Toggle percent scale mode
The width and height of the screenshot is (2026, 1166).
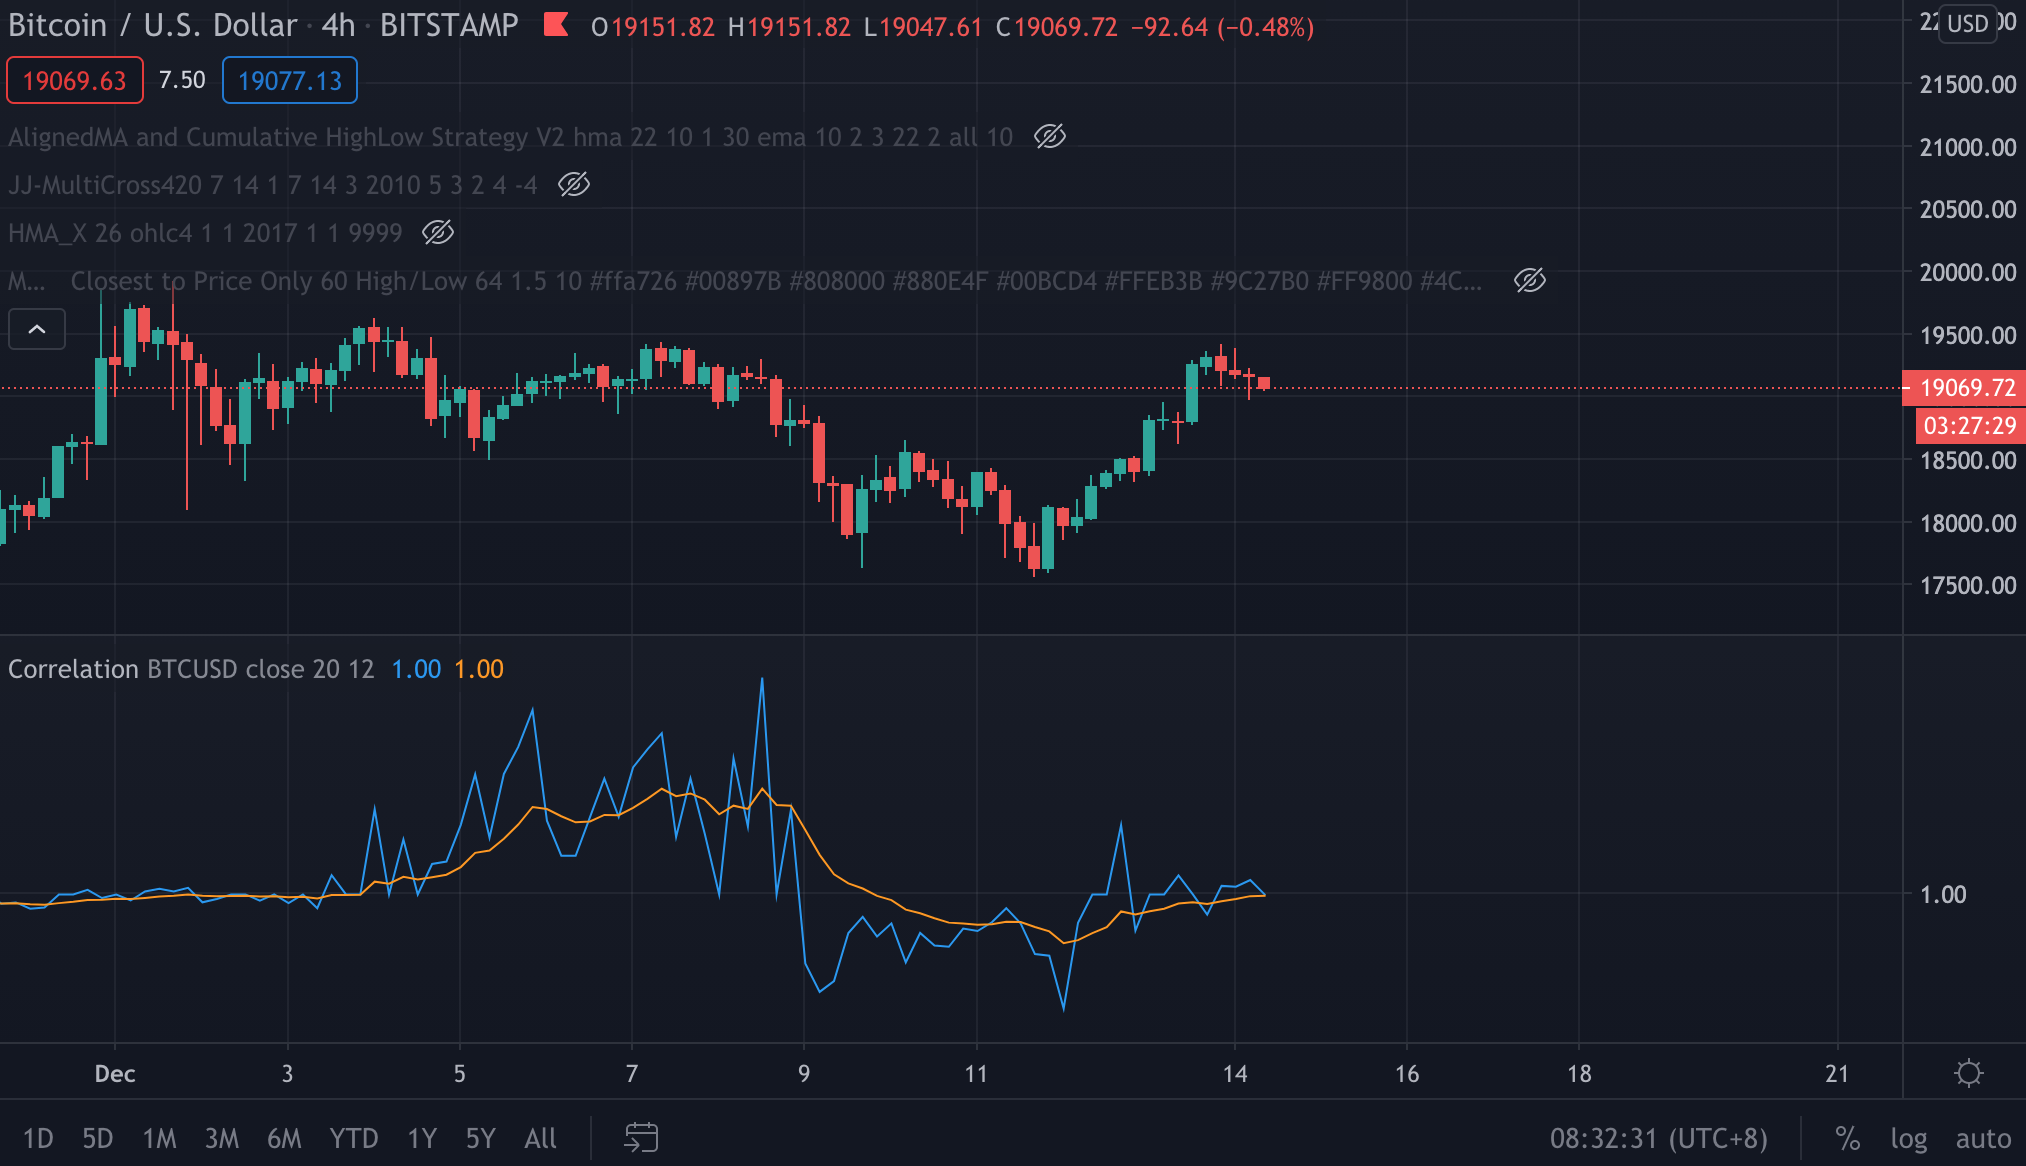tap(1847, 1138)
